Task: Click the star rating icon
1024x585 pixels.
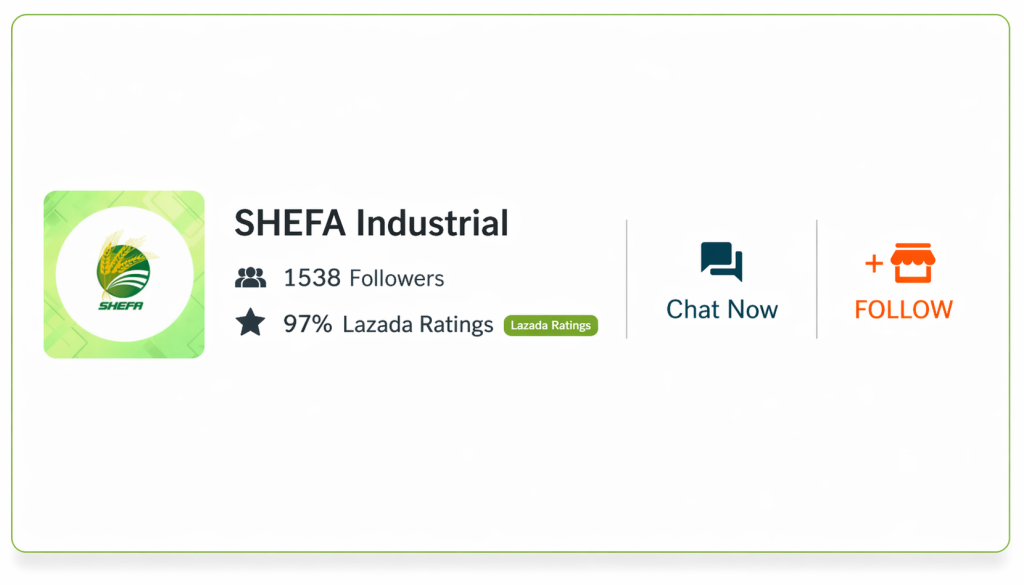Action: click(250, 323)
